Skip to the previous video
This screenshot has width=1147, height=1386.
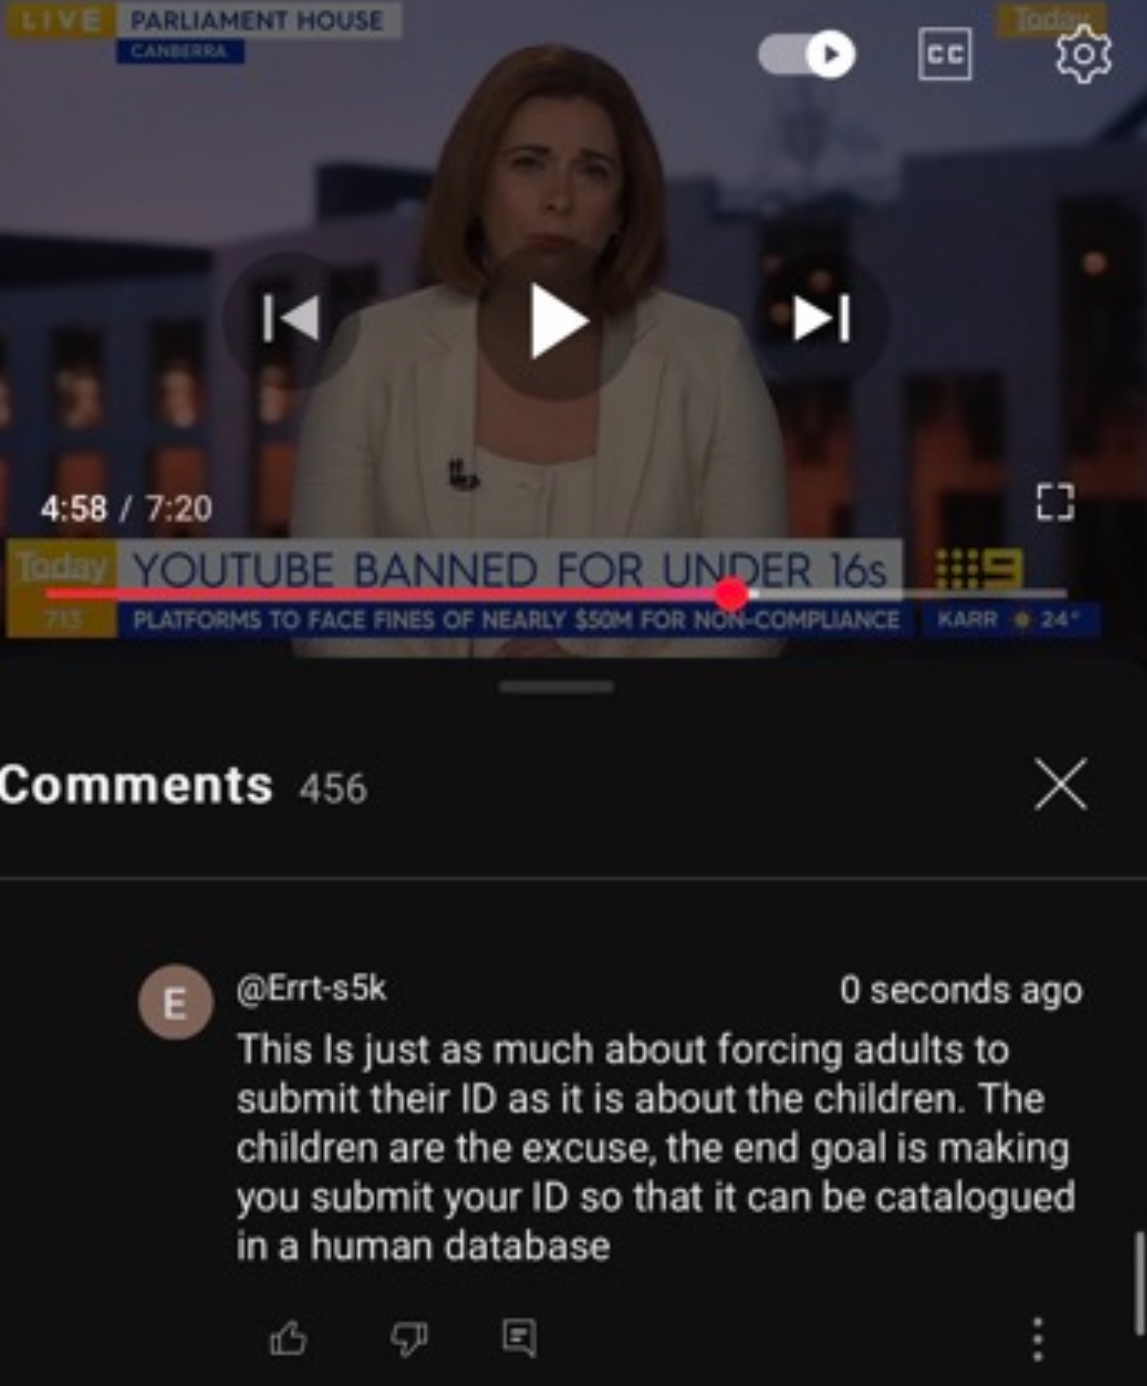click(291, 319)
